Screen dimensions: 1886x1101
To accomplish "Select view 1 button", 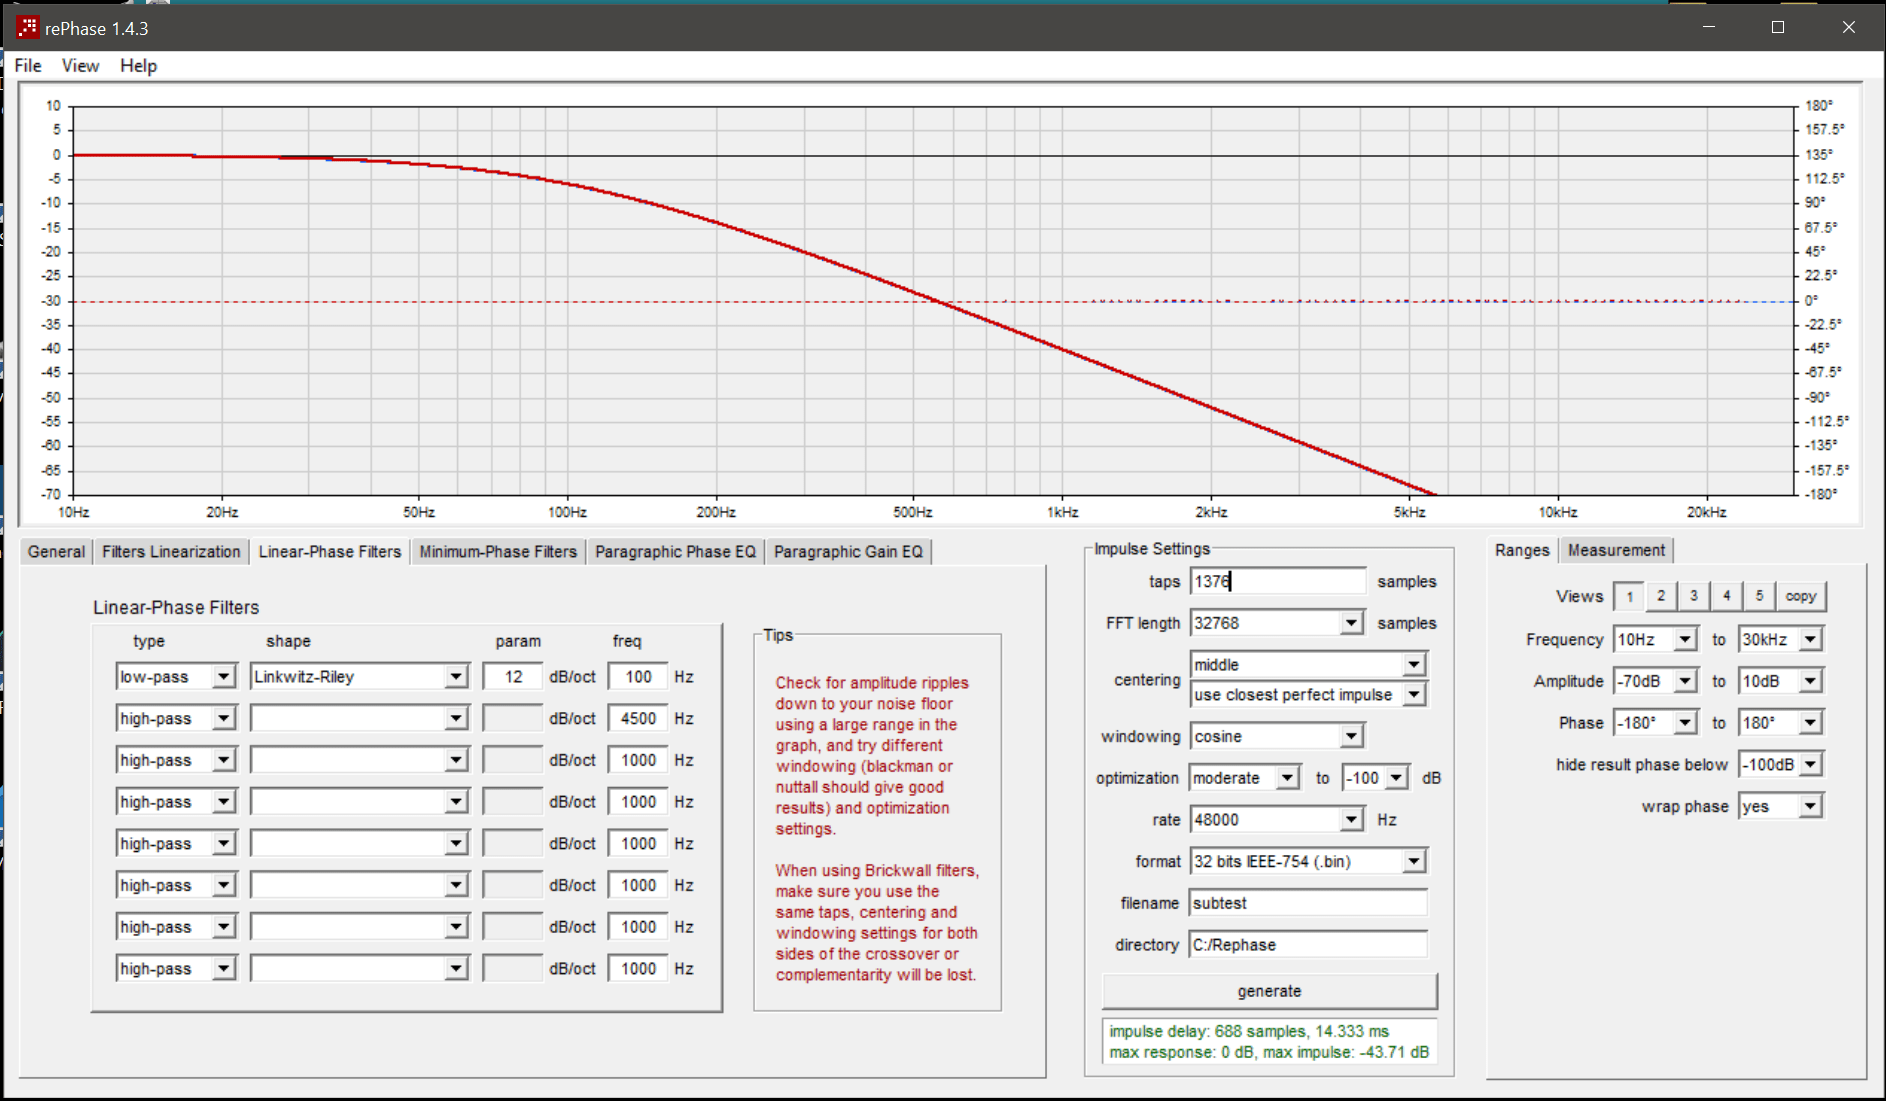I will coord(1629,596).
